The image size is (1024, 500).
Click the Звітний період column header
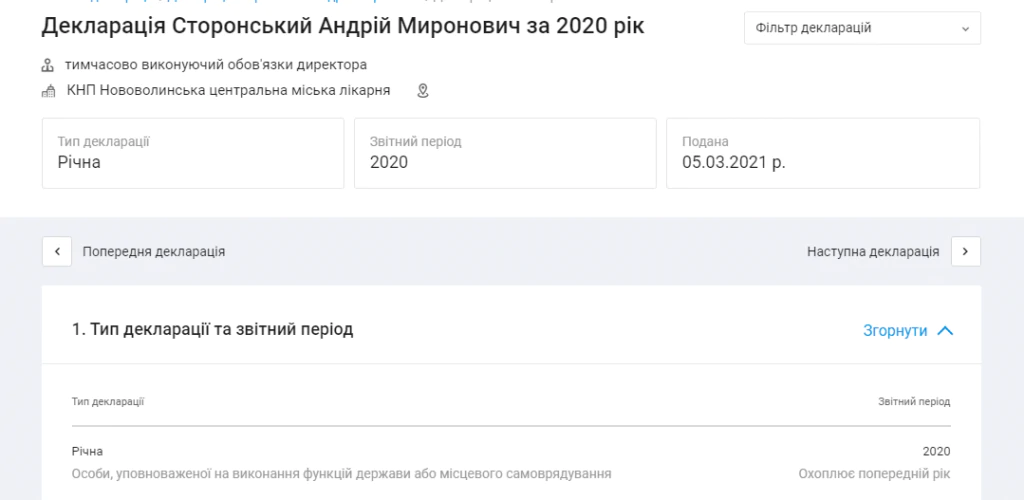coord(914,401)
